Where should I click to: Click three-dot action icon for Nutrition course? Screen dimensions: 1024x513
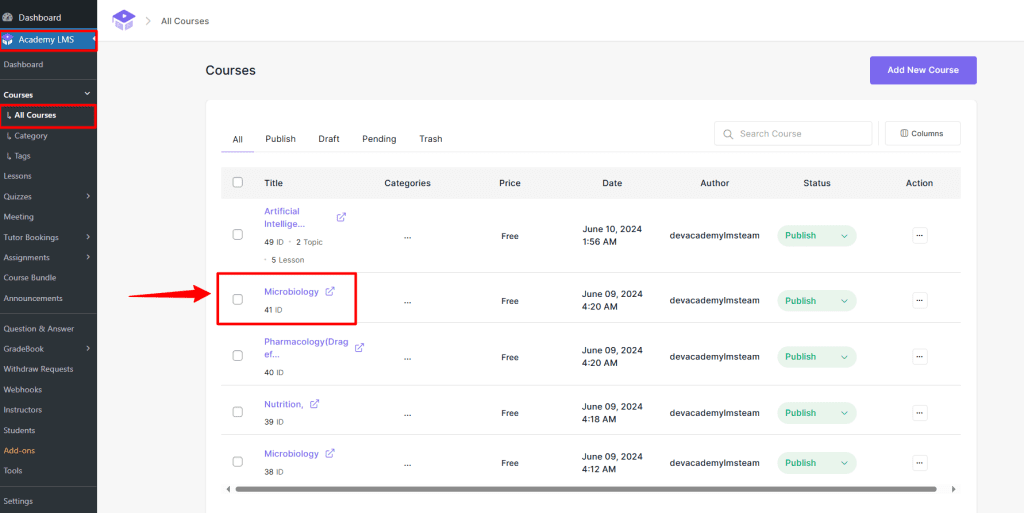pos(919,413)
